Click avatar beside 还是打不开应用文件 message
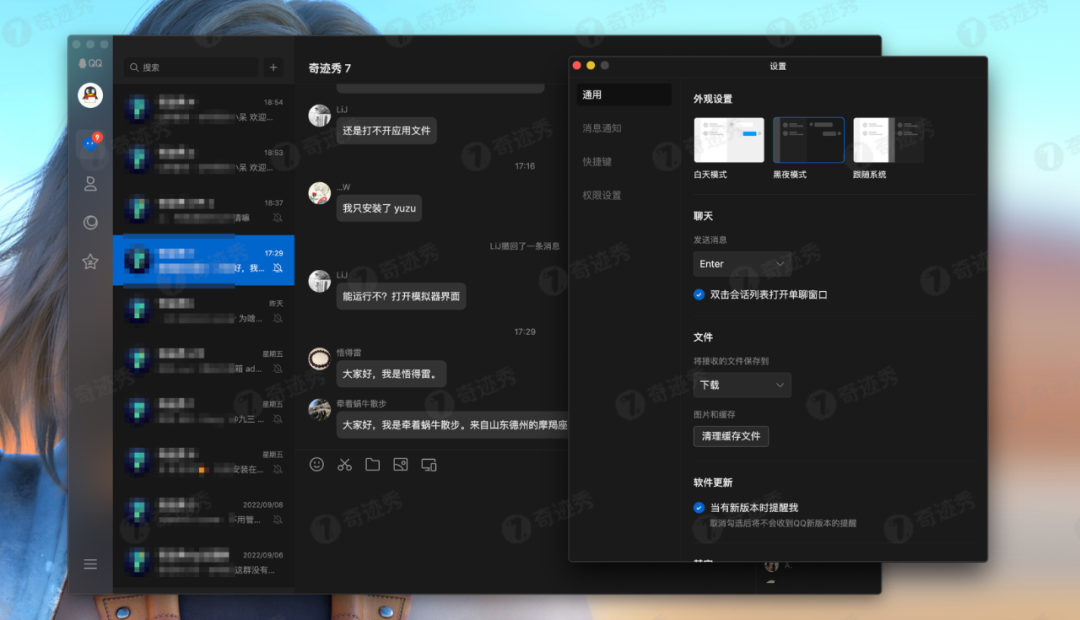The image size is (1080, 620). [319, 116]
